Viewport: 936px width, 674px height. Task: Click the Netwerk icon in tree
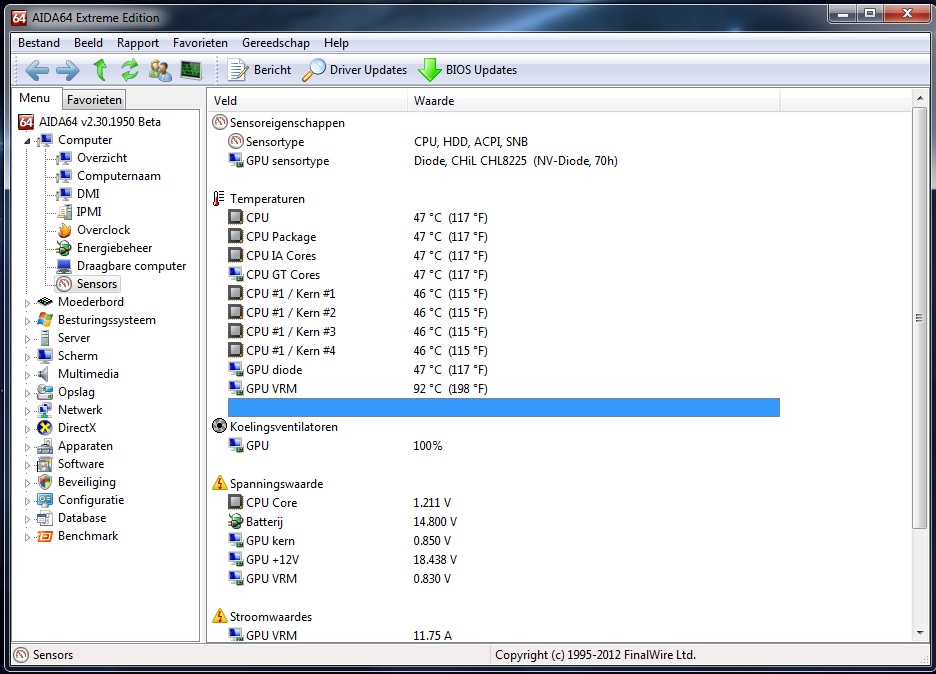[x=45, y=410]
